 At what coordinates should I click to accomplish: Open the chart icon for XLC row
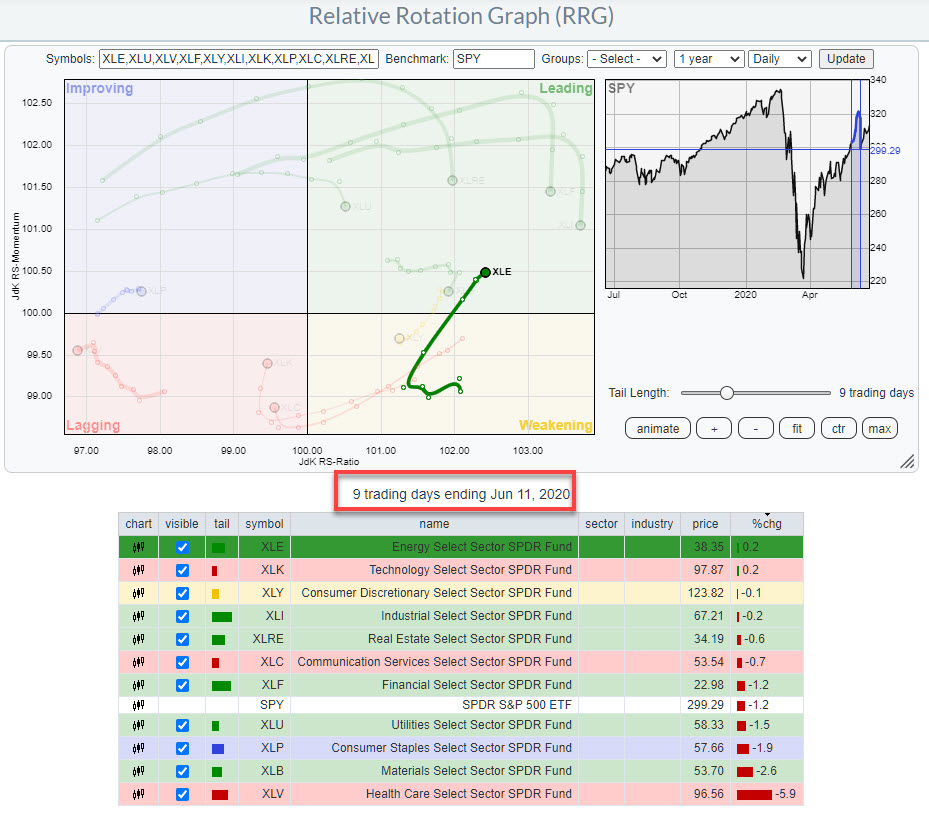138,662
